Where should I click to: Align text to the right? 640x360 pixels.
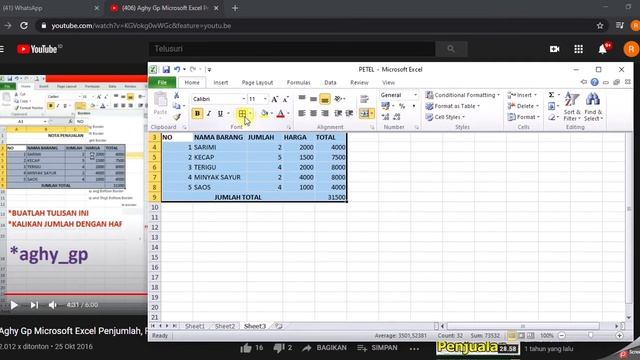tap(325, 113)
